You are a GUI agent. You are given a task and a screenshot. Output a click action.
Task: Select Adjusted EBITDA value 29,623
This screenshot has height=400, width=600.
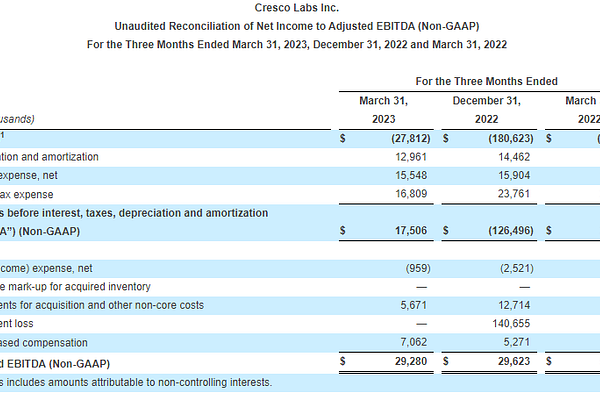pyautogui.click(x=514, y=361)
